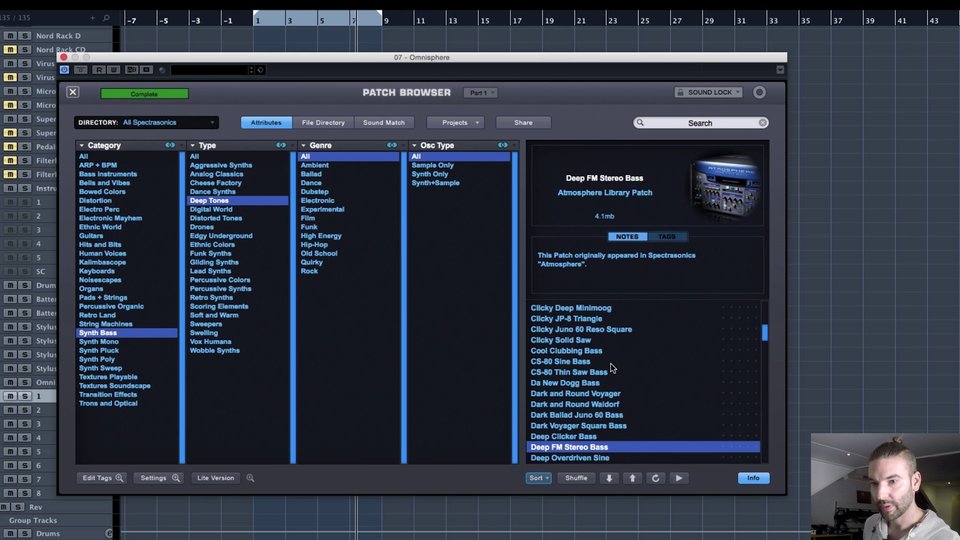Viewport: 960px width, 540px height.
Task: Solo the Nord Rack D track
Action: point(24,36)
